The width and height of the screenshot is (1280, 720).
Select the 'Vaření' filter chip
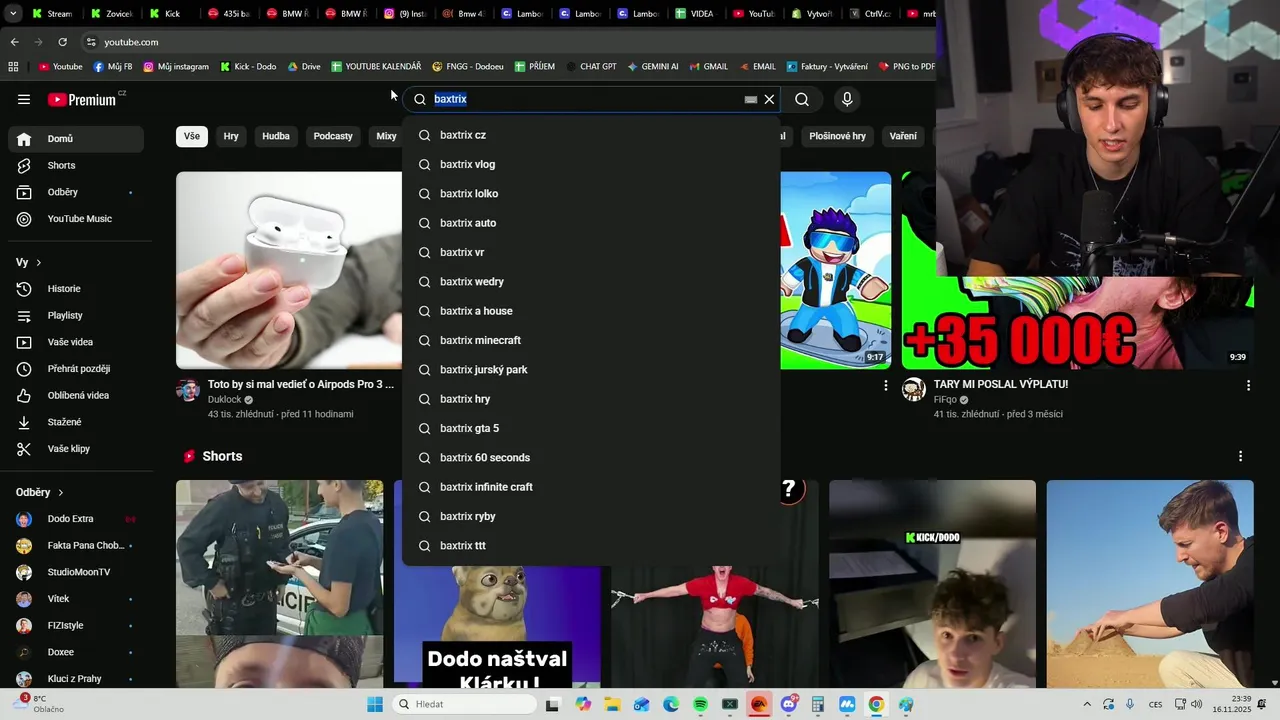903,136
